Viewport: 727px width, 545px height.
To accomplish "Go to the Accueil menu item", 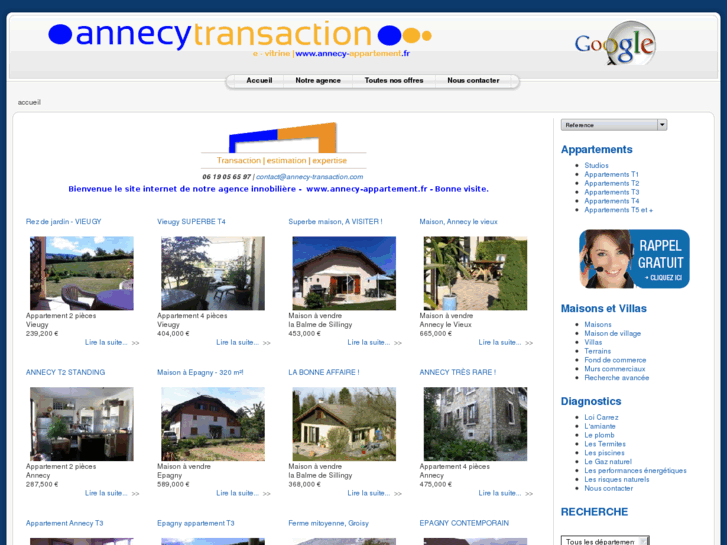I will [x=259, y=80].
